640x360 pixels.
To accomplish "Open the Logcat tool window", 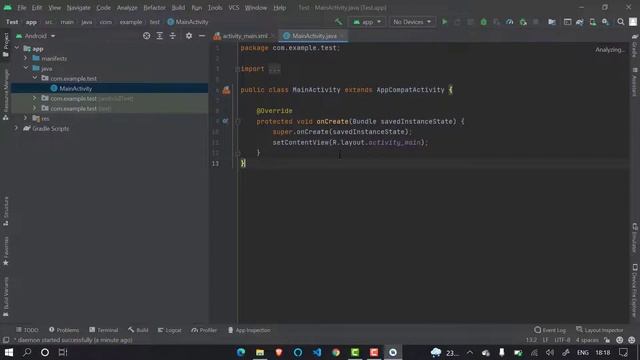I will 169,330.
